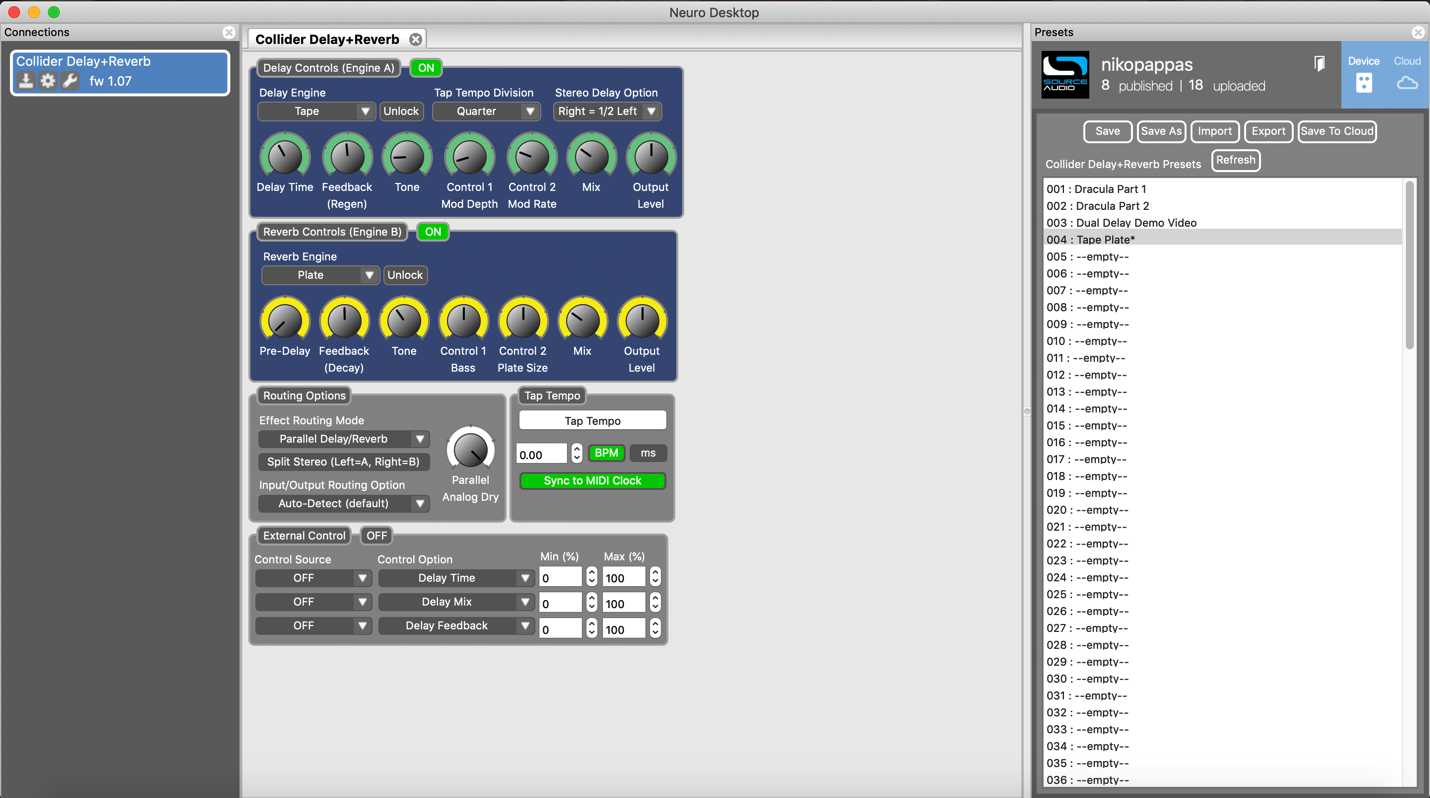Select the BPM tempo unit
Viewport: 1430px width, 798px height.
point(606,453)
